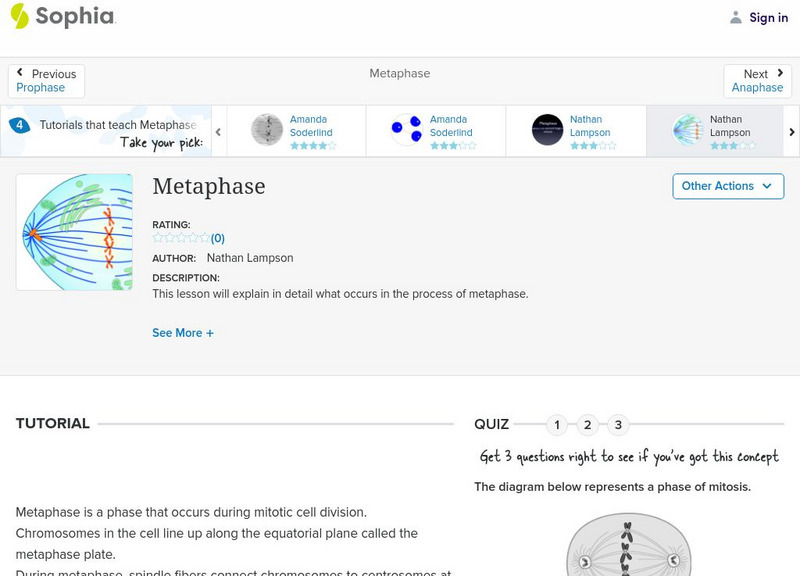Jump to quiz question 1
Image resolution: width=800 pixels, height=576 pixels.
(557, 425)
